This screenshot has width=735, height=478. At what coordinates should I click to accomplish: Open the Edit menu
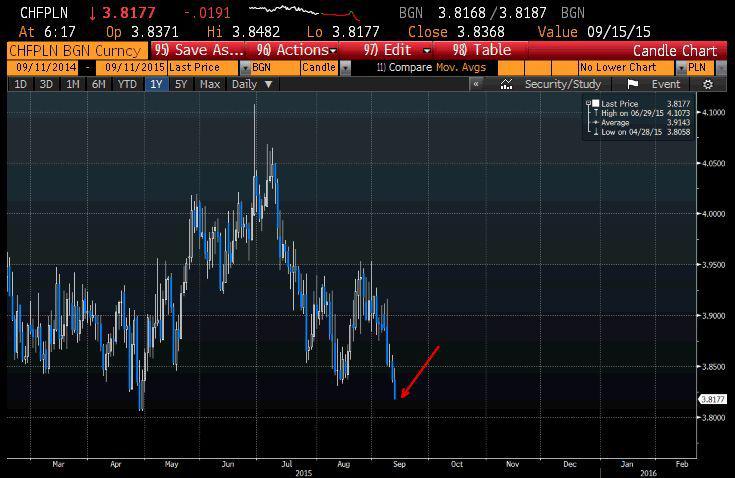[x=397, y=50]
